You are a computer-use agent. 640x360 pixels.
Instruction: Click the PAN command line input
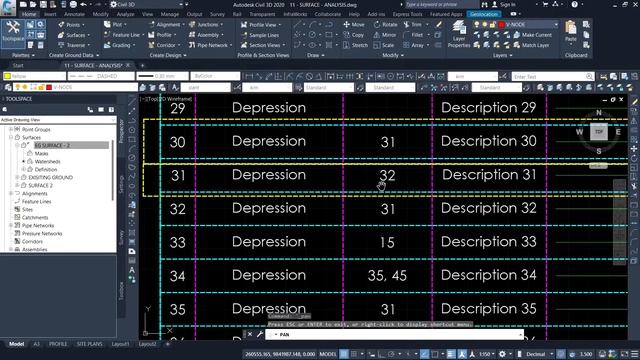pos(394,335)
